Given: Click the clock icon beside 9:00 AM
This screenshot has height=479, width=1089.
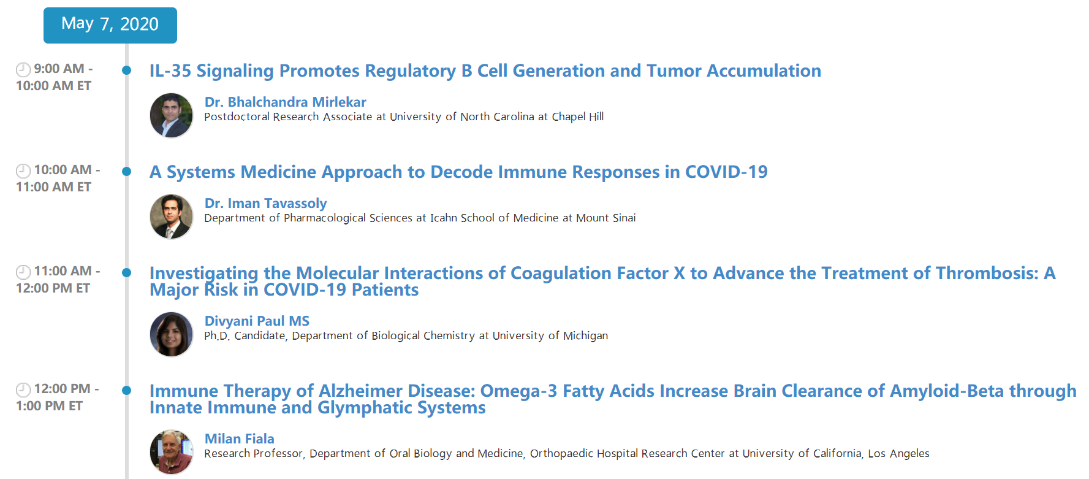Looking at the screenshot, I should 23,70.
